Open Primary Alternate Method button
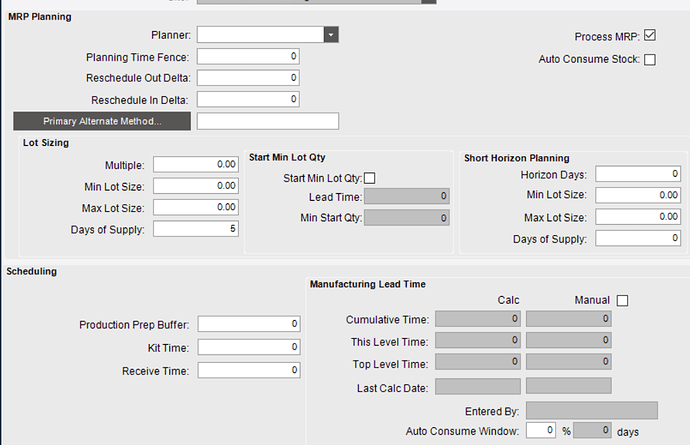 [102, 121]
